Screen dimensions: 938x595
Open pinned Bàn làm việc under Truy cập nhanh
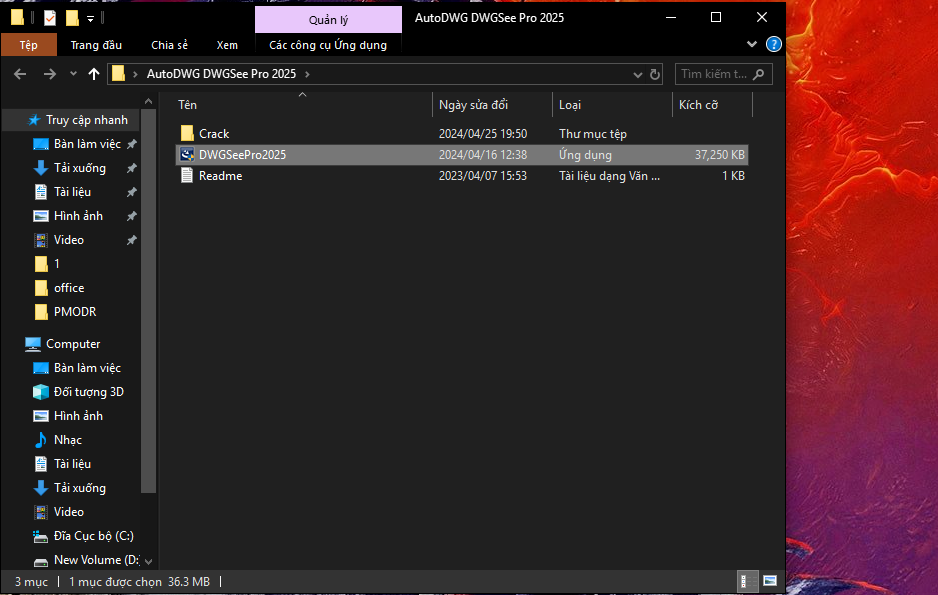tap(87, 144)
